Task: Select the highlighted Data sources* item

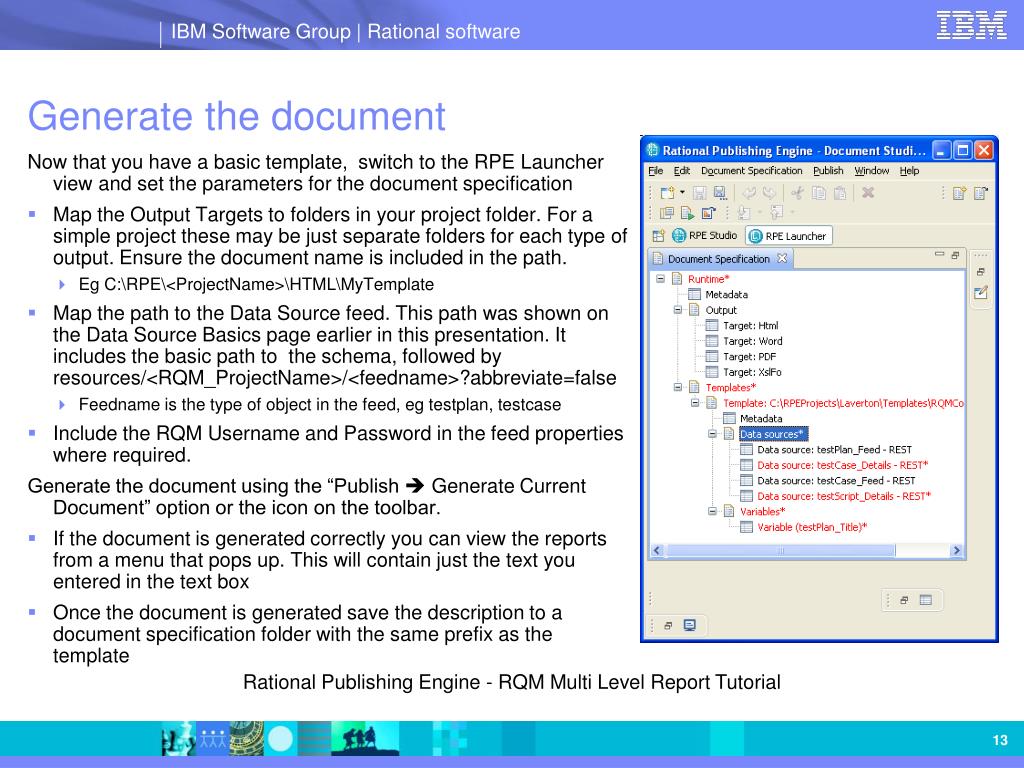Action: coord(773,434)
